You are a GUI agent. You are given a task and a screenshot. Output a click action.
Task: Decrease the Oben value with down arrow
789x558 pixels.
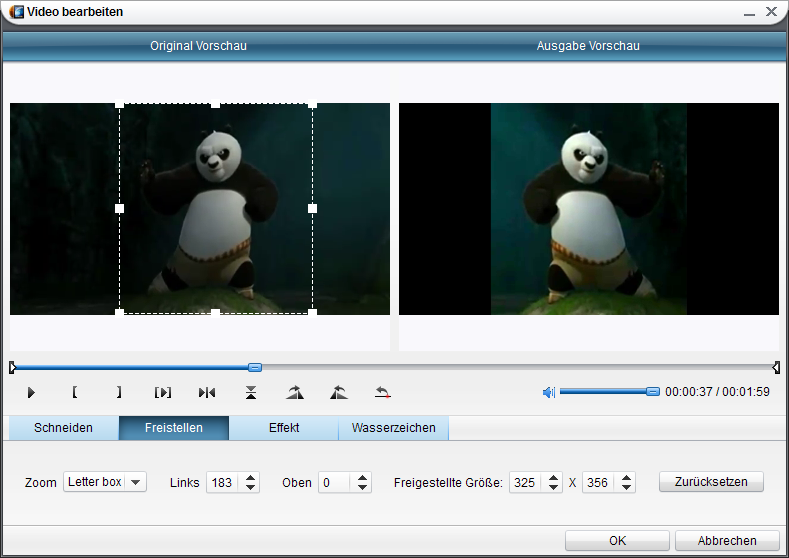pyautogui.click(x=362, y=487)
